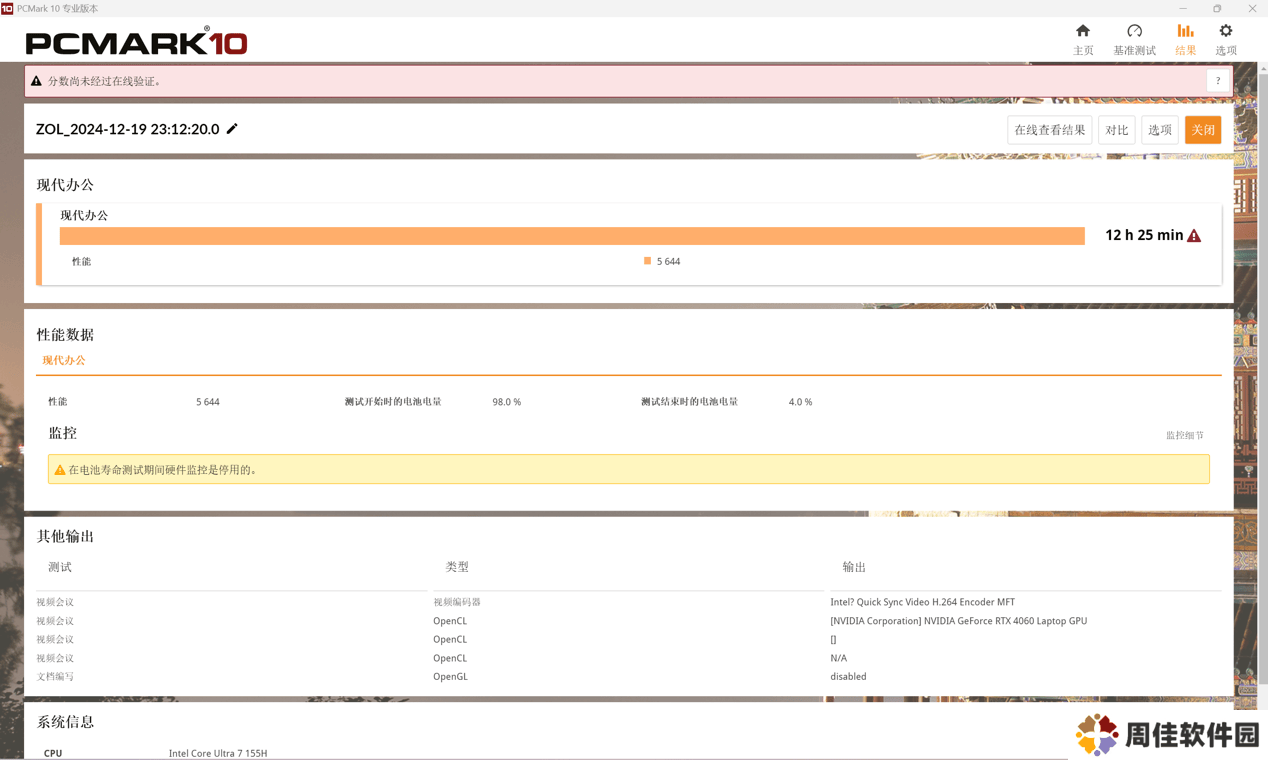Click the PCMark 10 logo

[136, 42]
